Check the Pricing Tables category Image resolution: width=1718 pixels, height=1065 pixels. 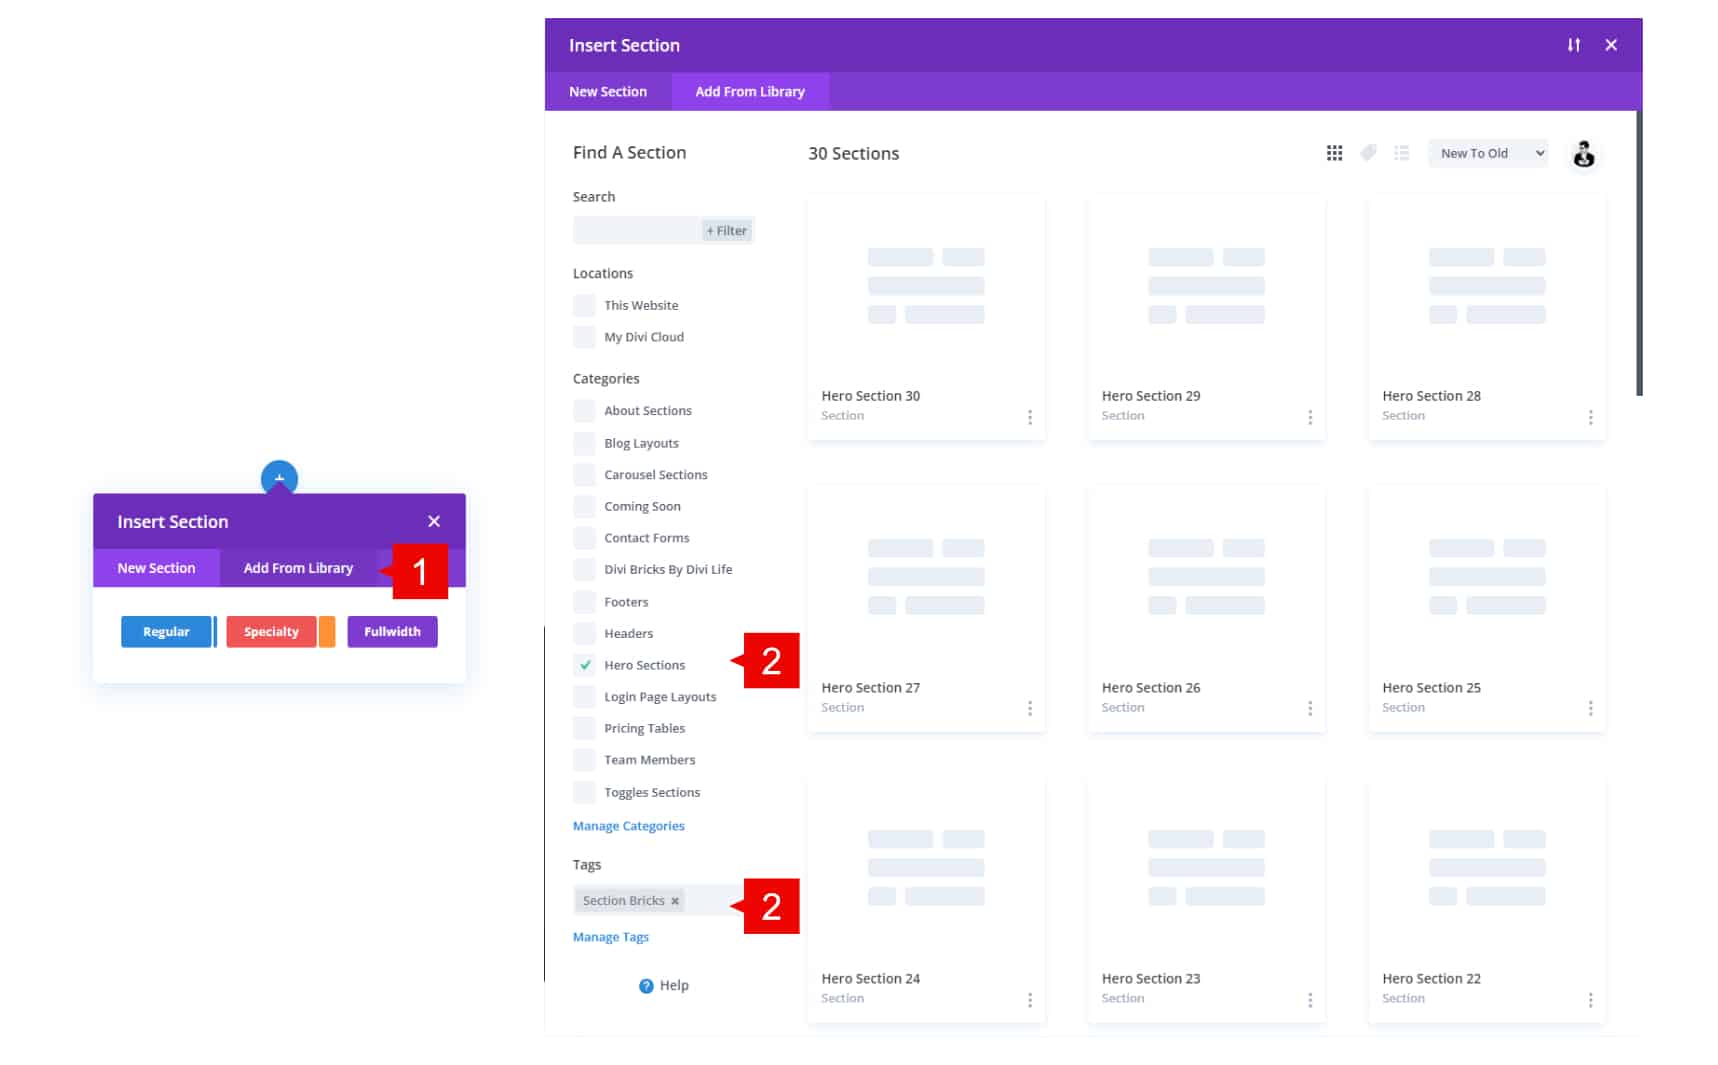[585, 729]
